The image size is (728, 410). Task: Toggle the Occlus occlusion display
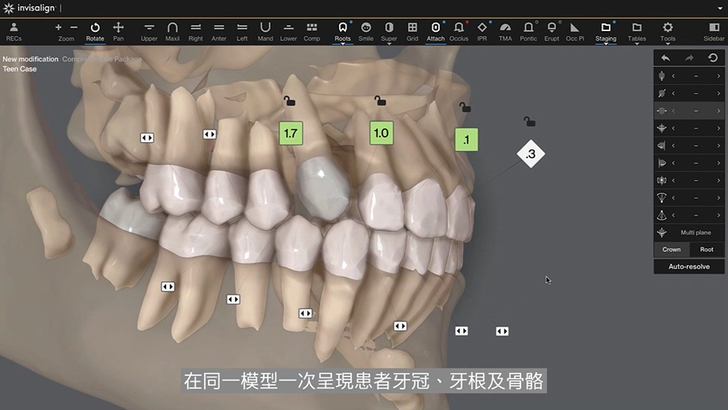(459, 32)
